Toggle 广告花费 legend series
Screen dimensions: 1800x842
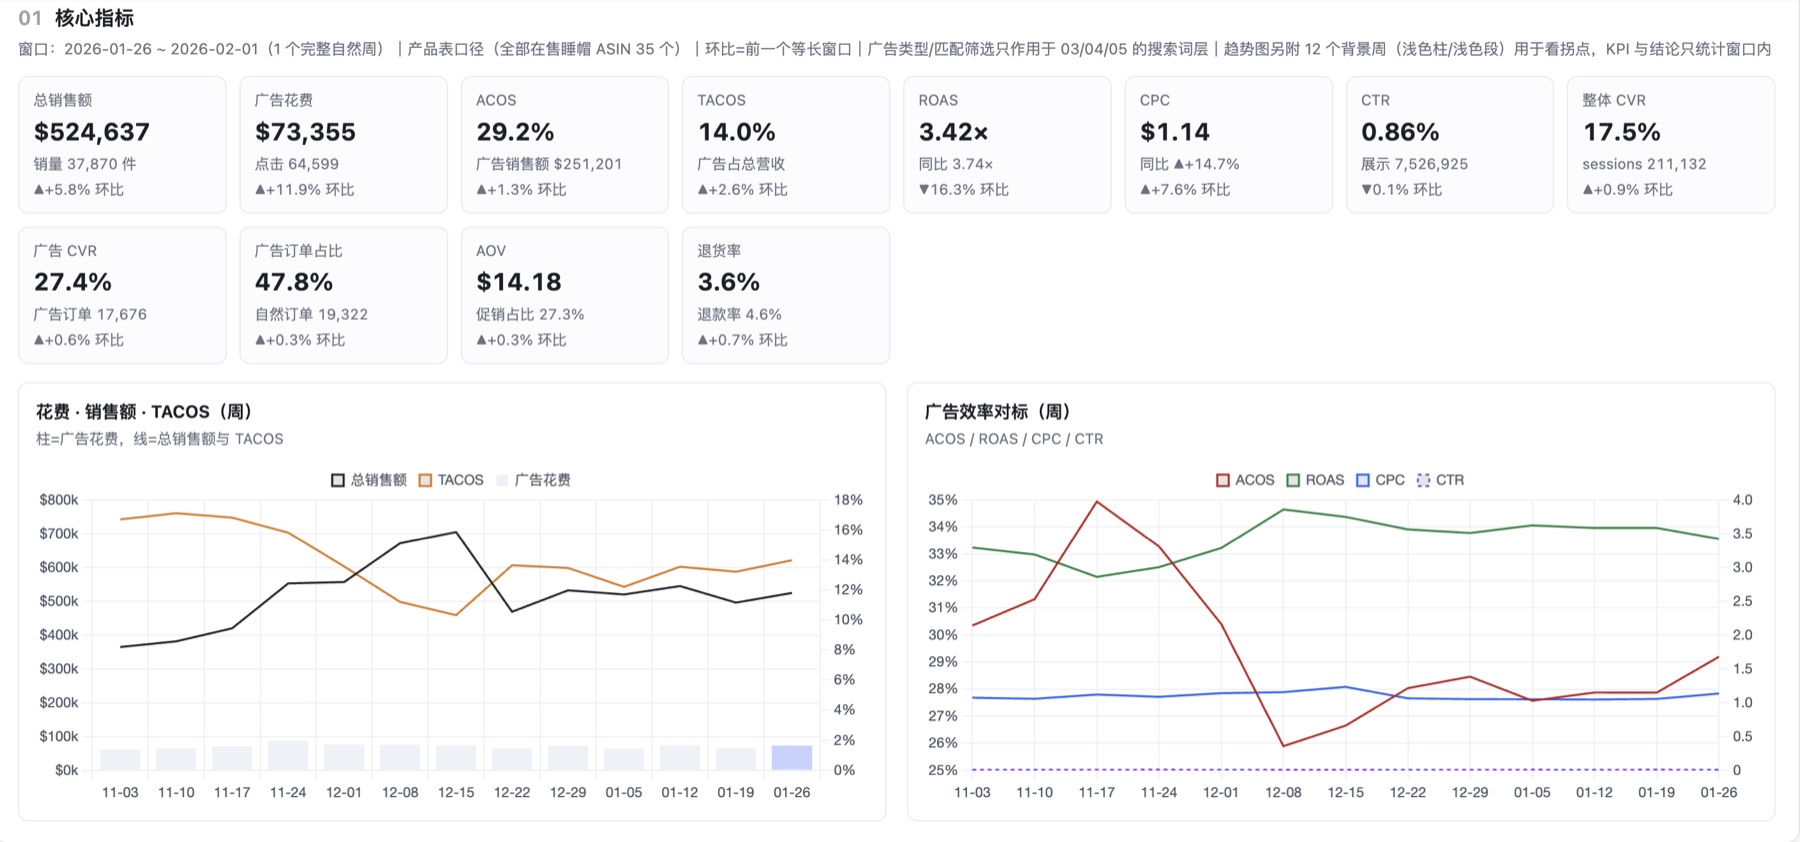tap(533, 480)
